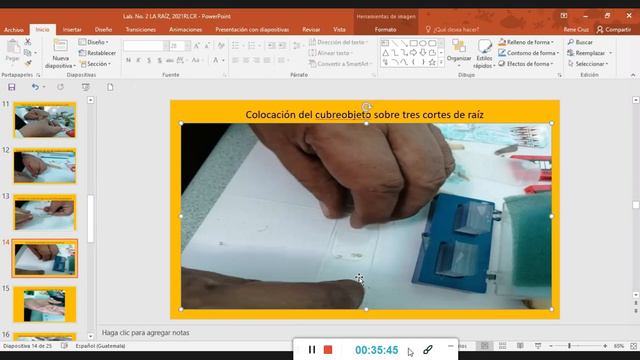The image size is (640, 360).
Task: Click the Redo icon in quick access toolbar
Action: pyautogui.click(x=60, y=87)
